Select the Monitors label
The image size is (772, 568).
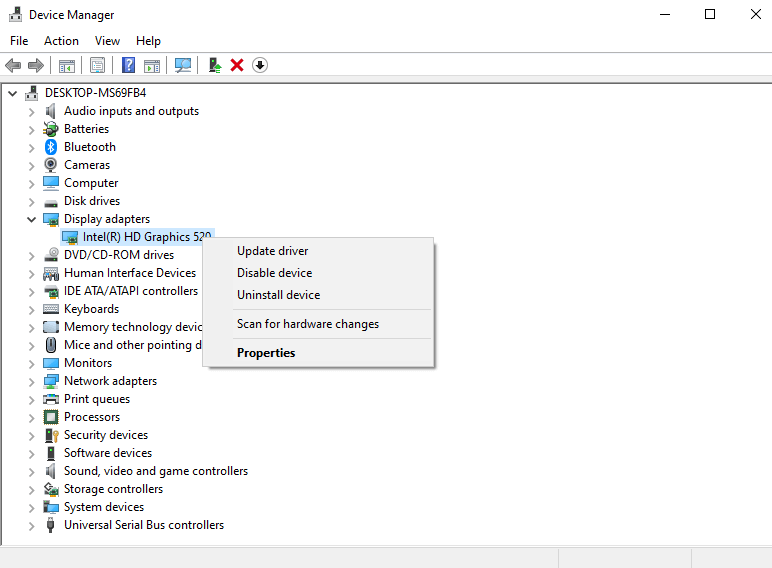tap(88, 363)
